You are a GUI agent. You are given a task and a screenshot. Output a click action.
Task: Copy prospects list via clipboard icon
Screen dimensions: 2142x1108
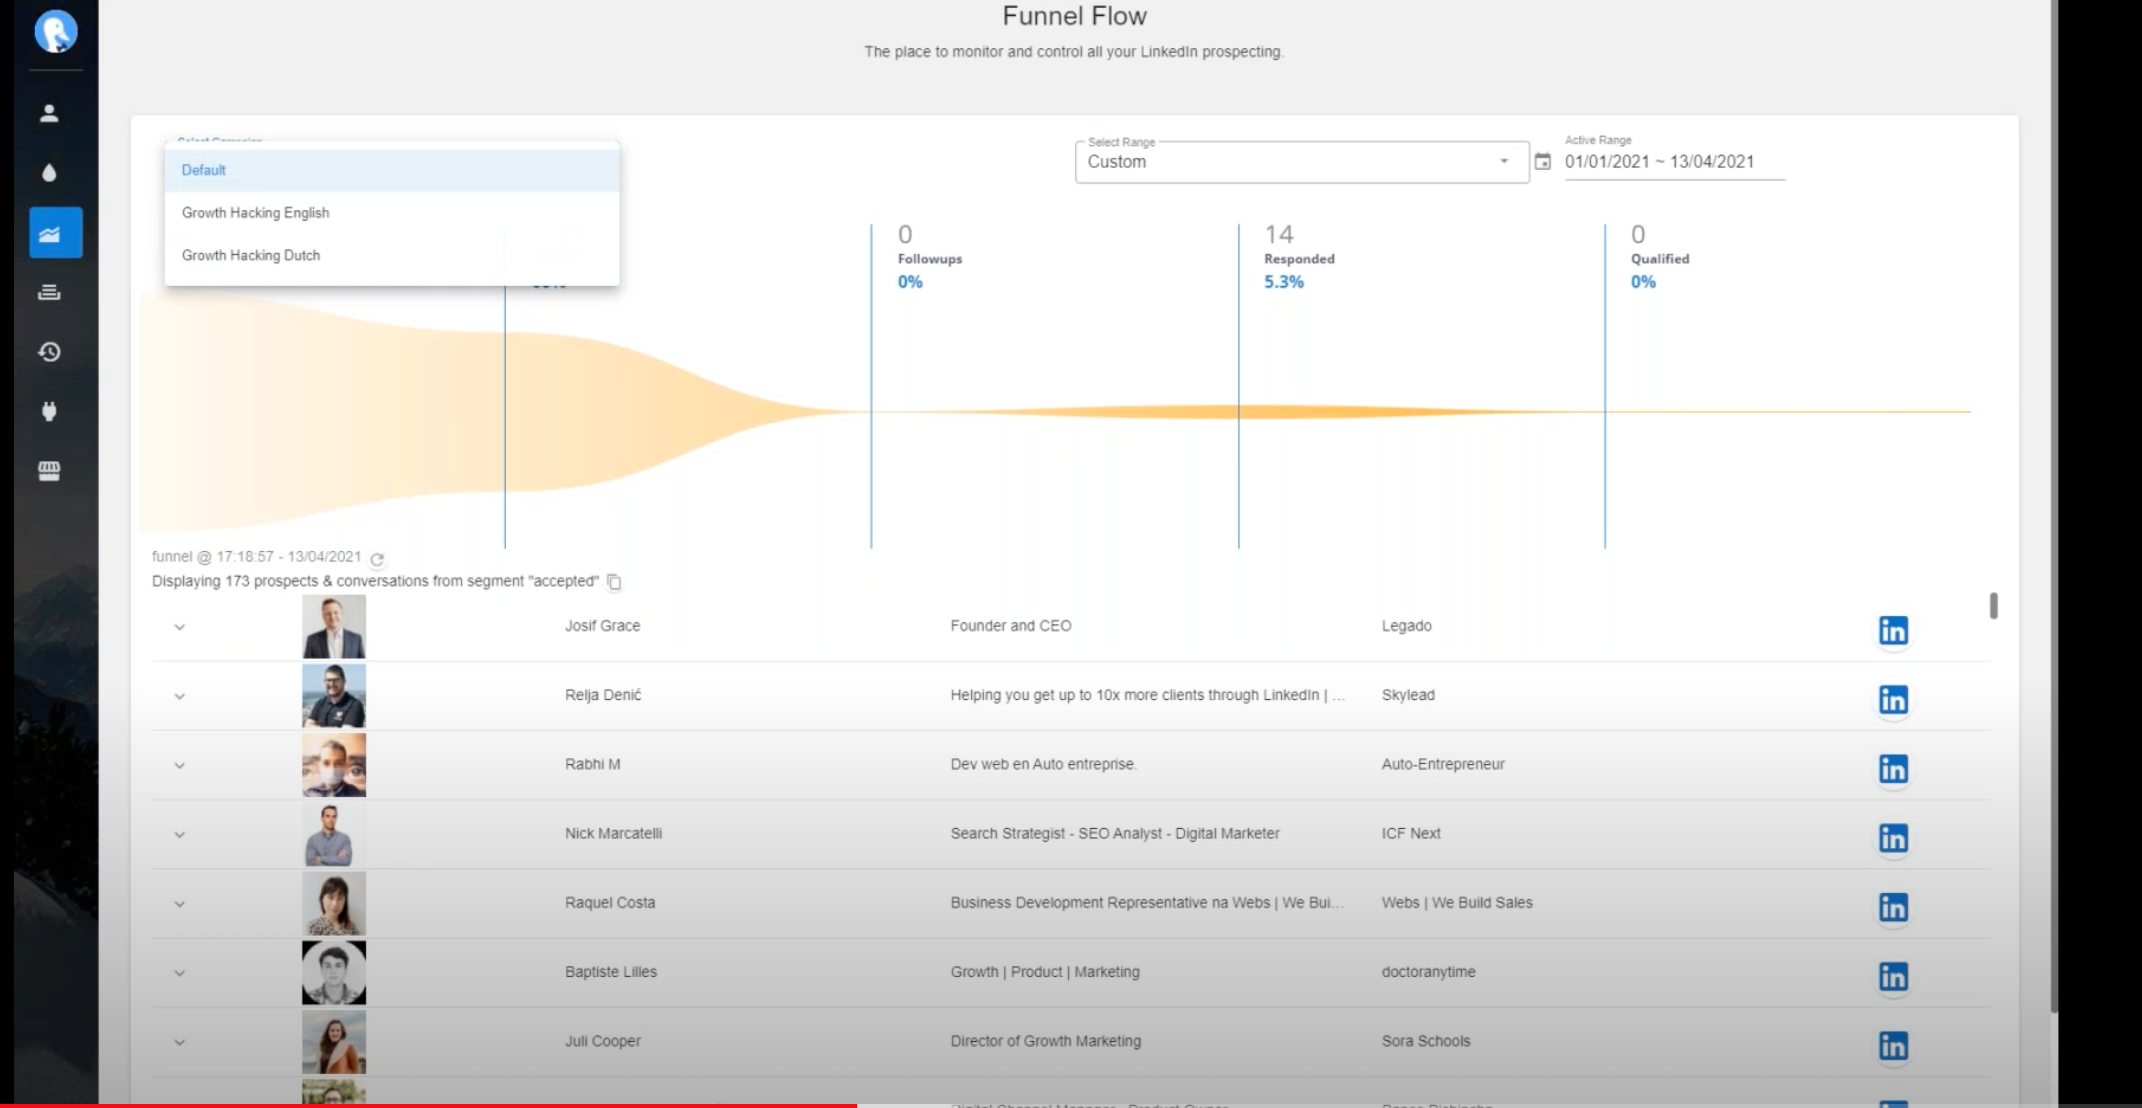(614, 582)
